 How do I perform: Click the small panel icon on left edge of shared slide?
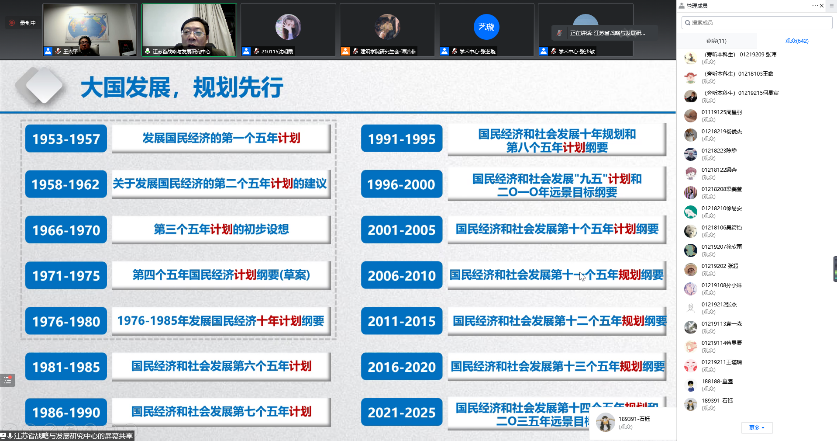(5, 378)
